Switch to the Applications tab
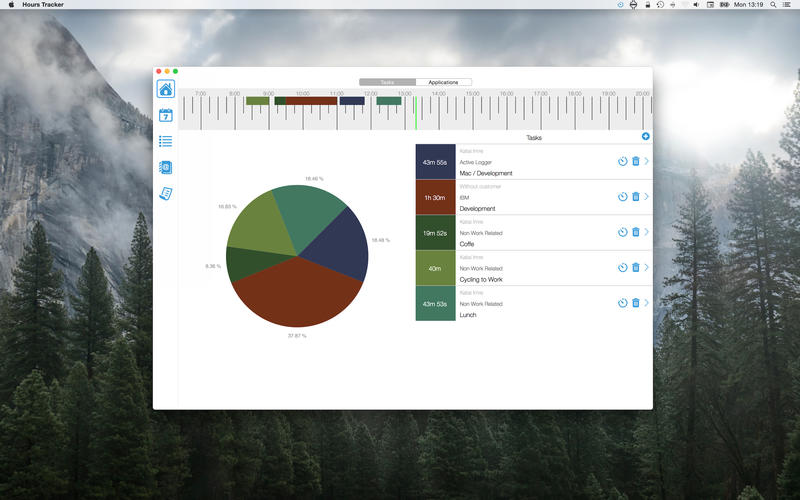This screenshot has height=500, width=800. coord(443,82)
